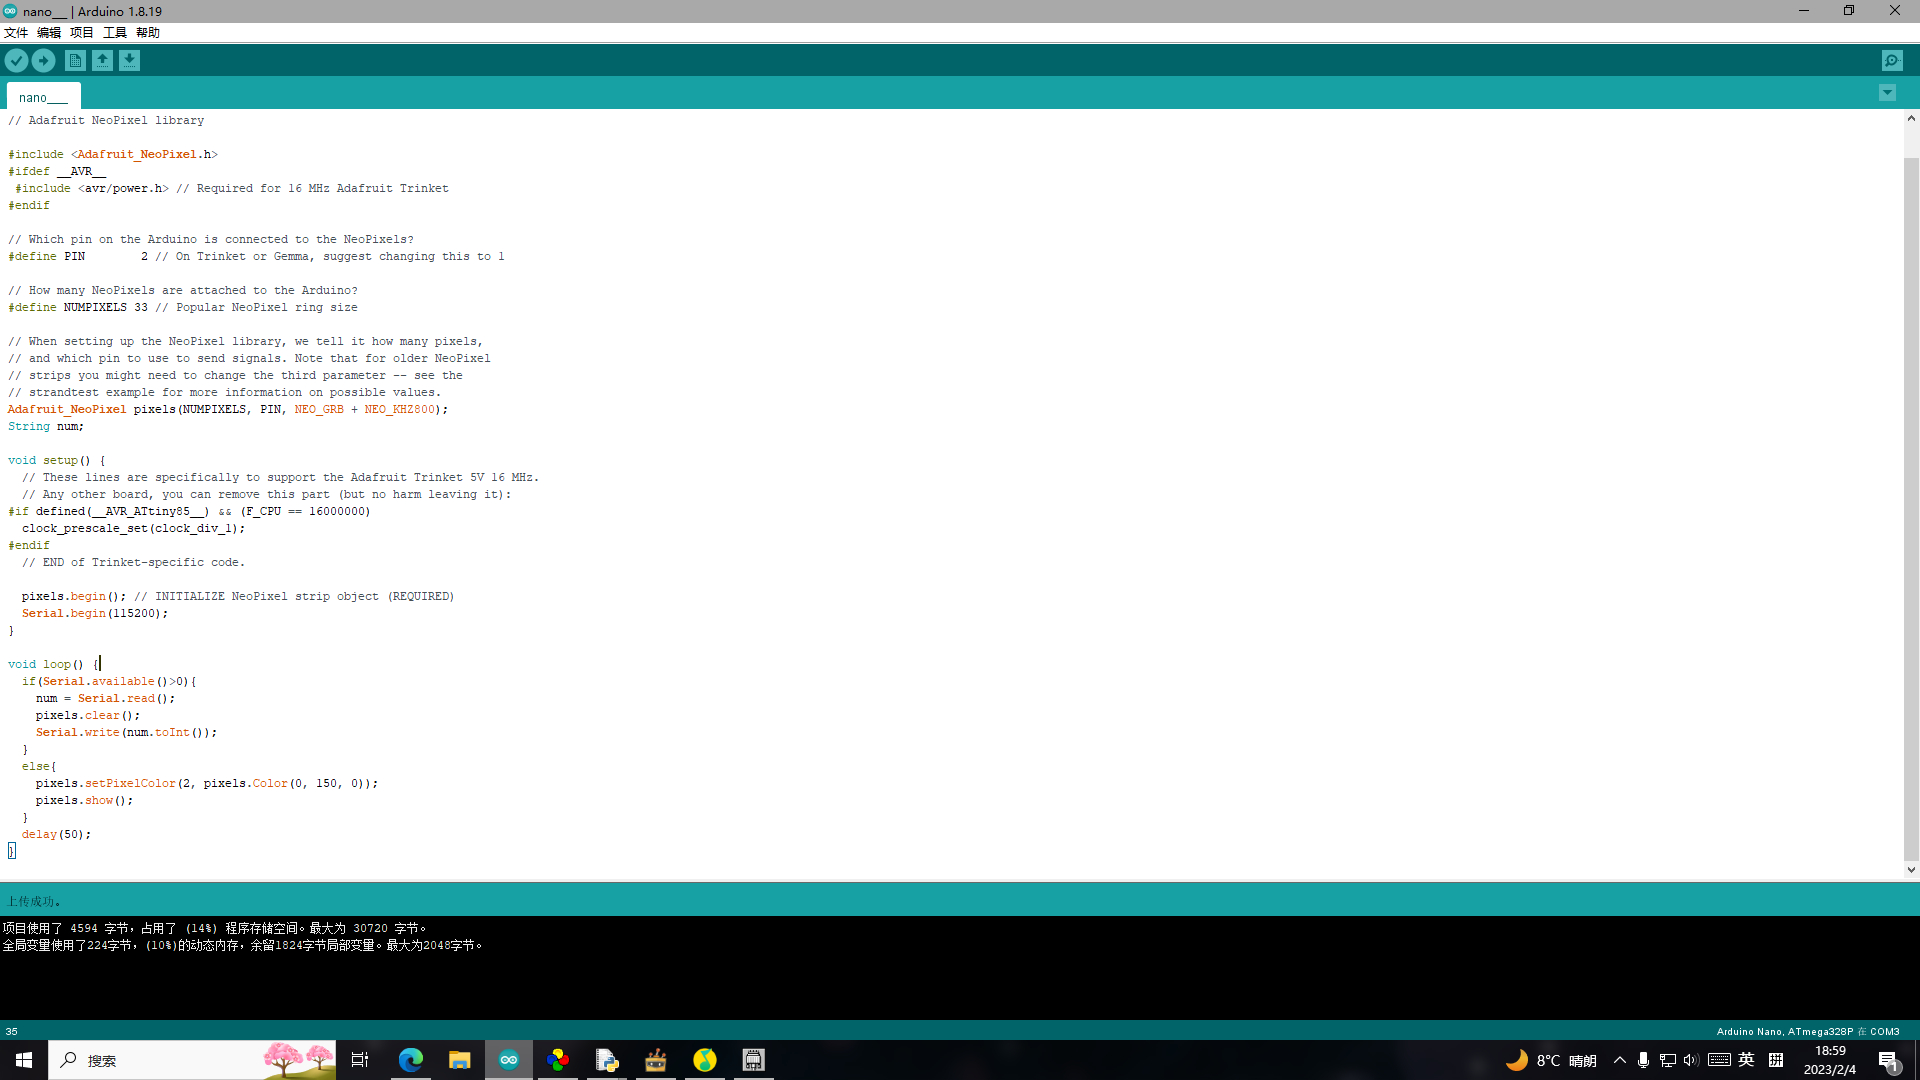
Task: Open the notification center icon
Action: (x=1889, y=1061)
